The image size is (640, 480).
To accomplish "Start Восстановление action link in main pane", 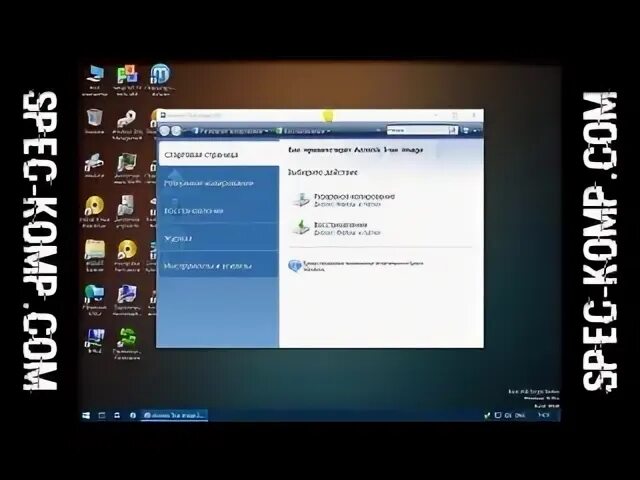I will pyautogui.click(x=340, y=224).
